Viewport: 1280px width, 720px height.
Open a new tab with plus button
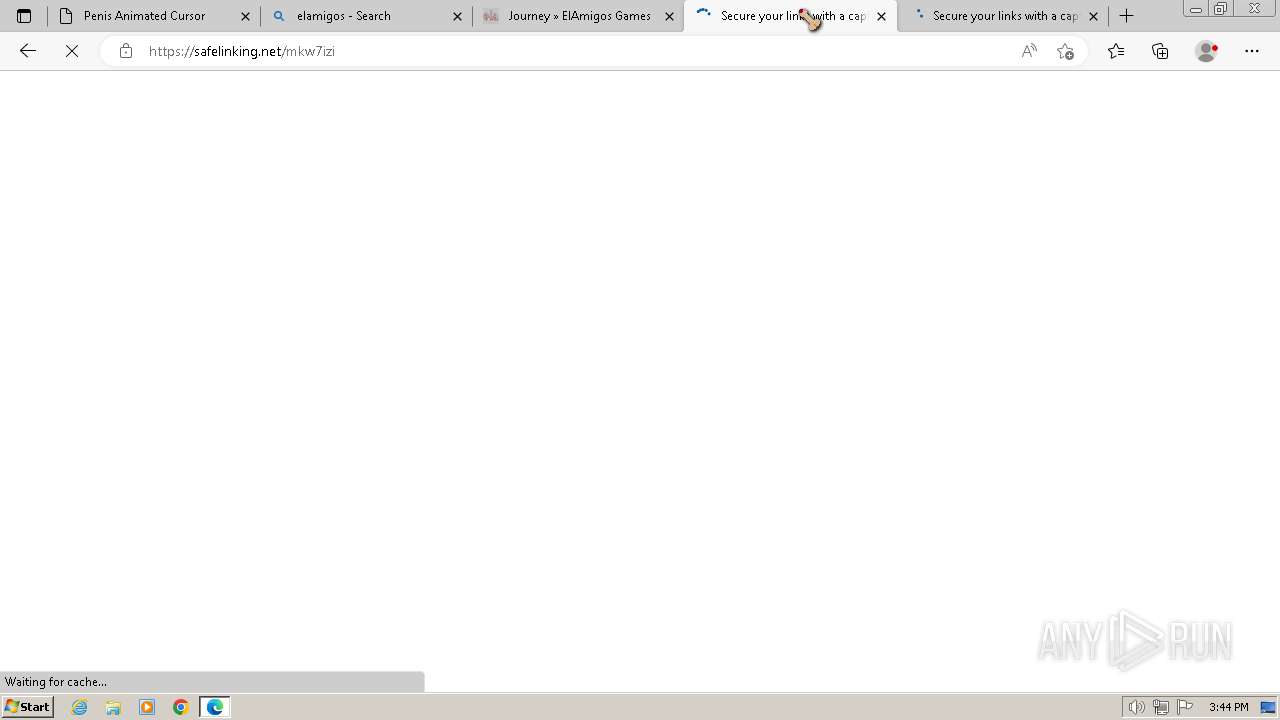[x=1126, y=16]
